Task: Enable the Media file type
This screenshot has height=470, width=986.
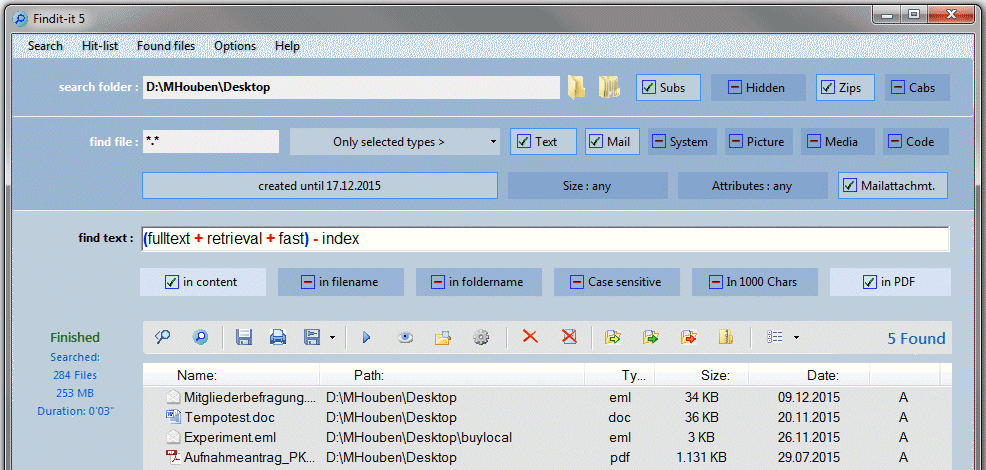Action: click(838, 142)
